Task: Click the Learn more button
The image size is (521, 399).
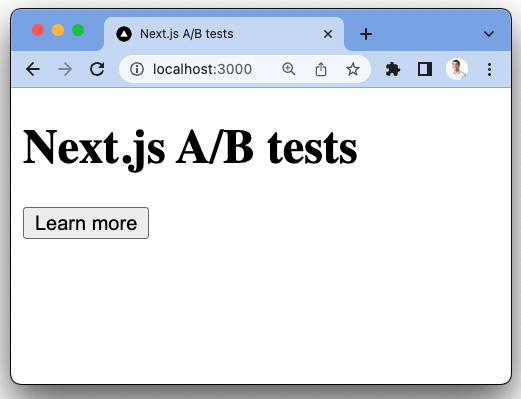Action: (x=86, y=223)
